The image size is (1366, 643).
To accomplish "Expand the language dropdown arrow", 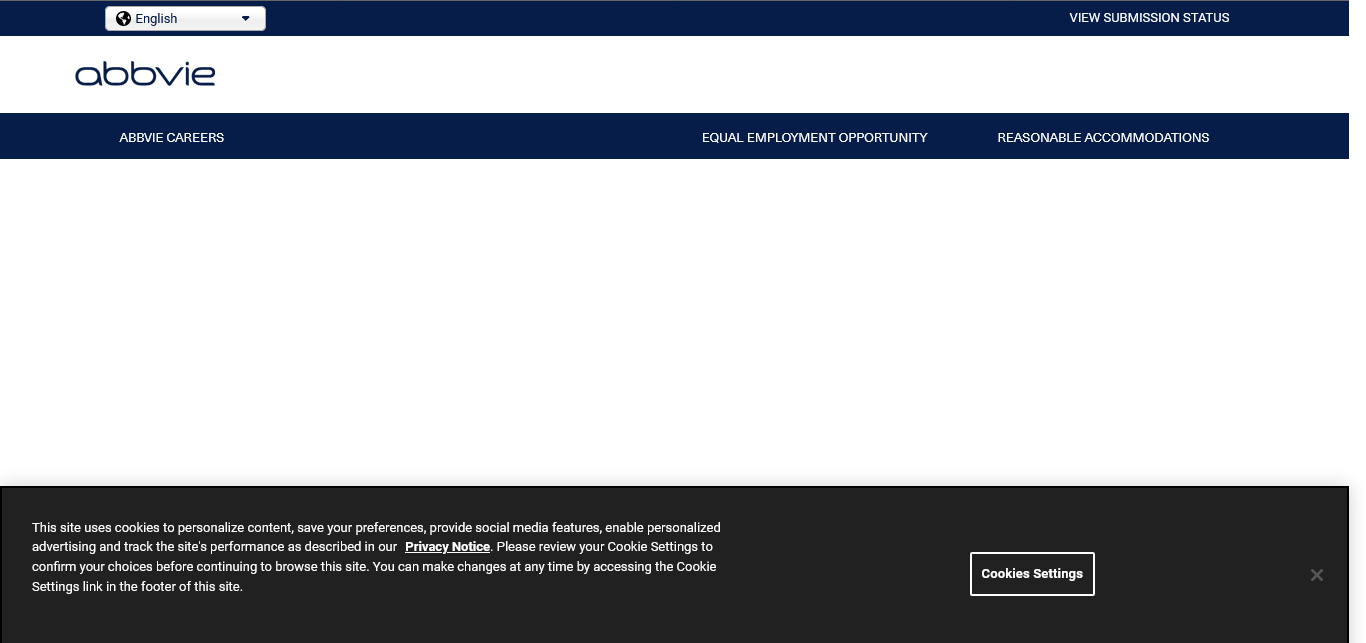I will tap(246, 18).
